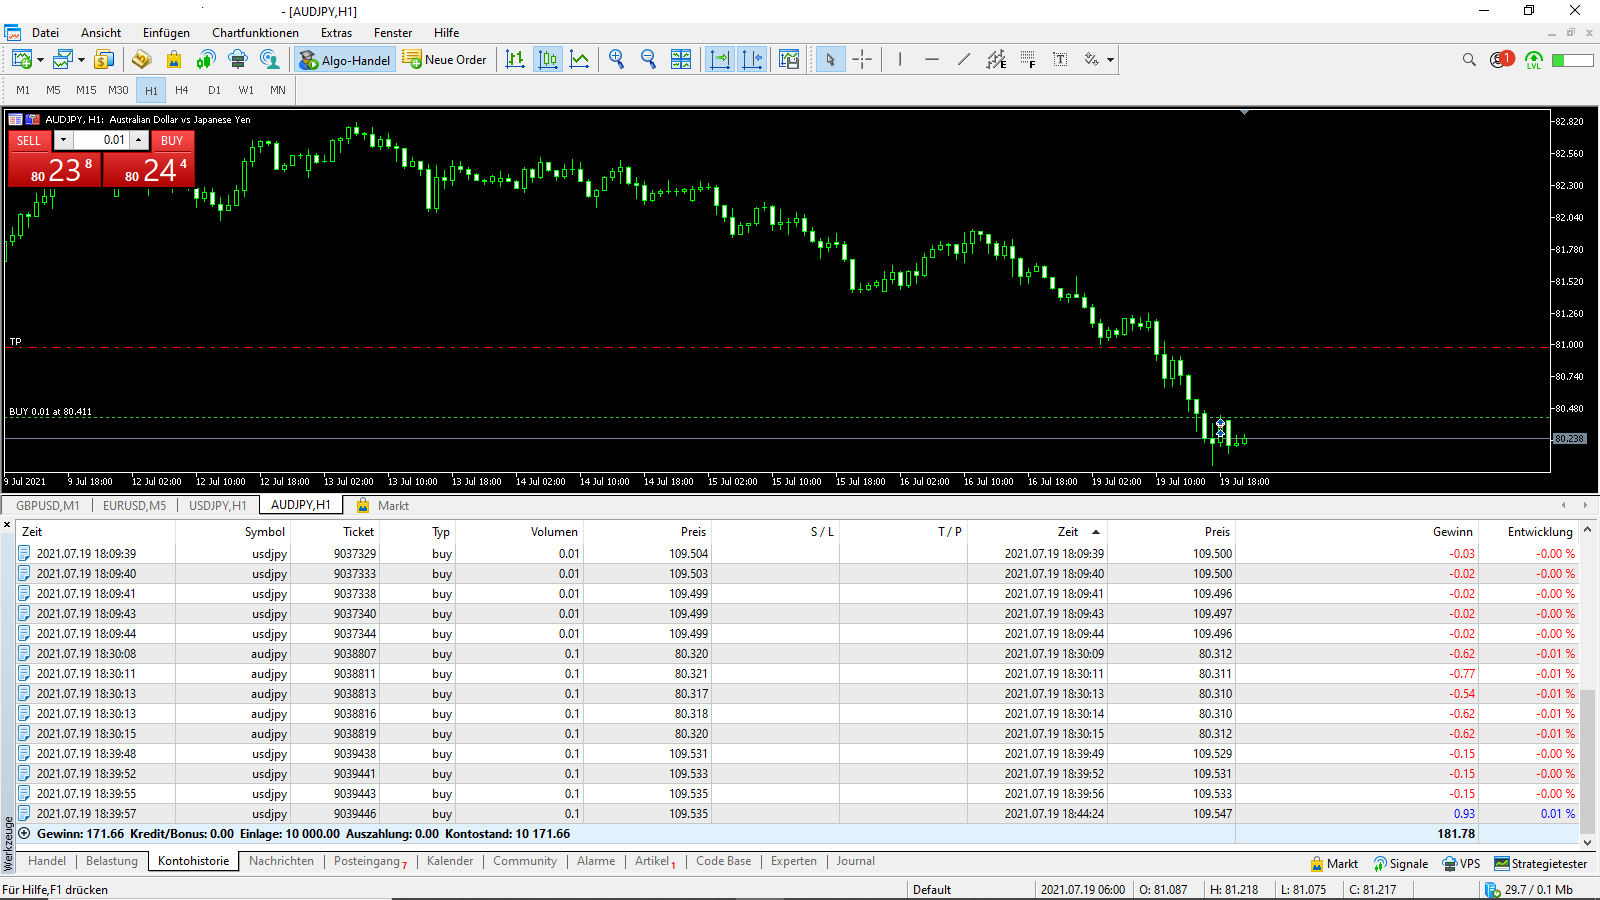Select the crosshair tool
Image resolution: width=1600 pixels, height=900 pixels.
[862, 60]
